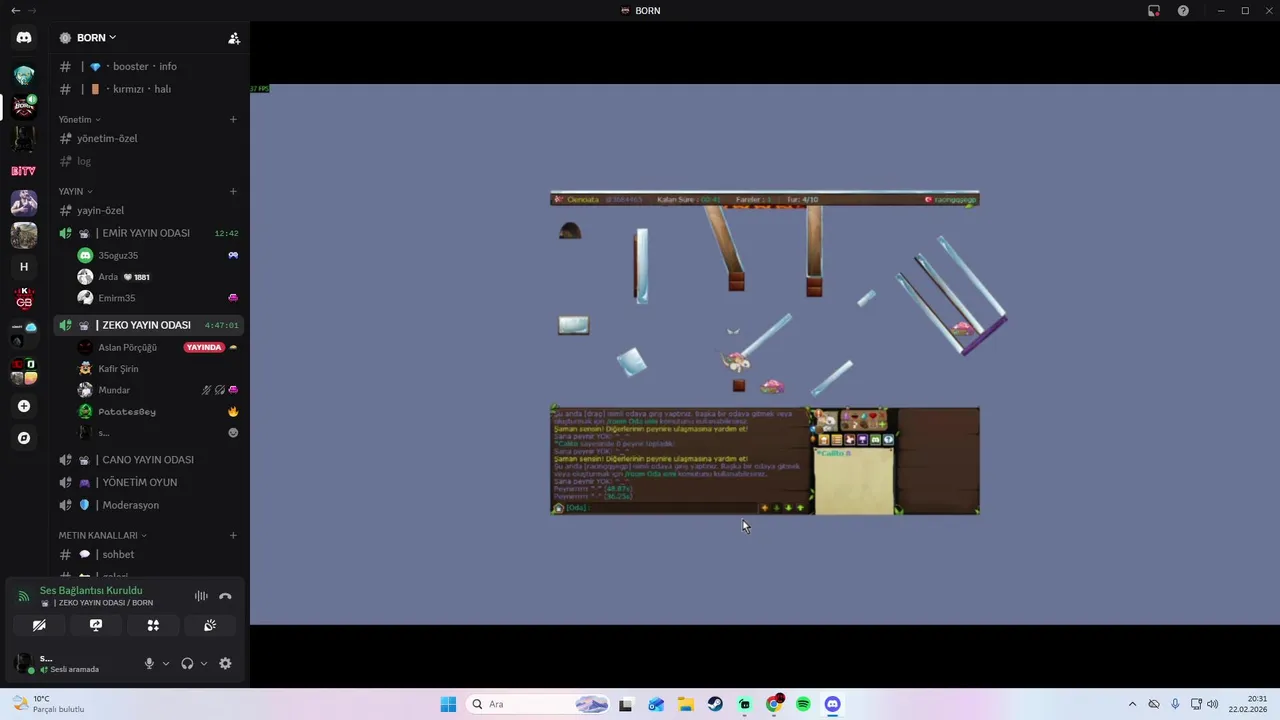The image size is (1280, 720).
Task: Click the invite people icon next to BORN
Action: [234, 38]
